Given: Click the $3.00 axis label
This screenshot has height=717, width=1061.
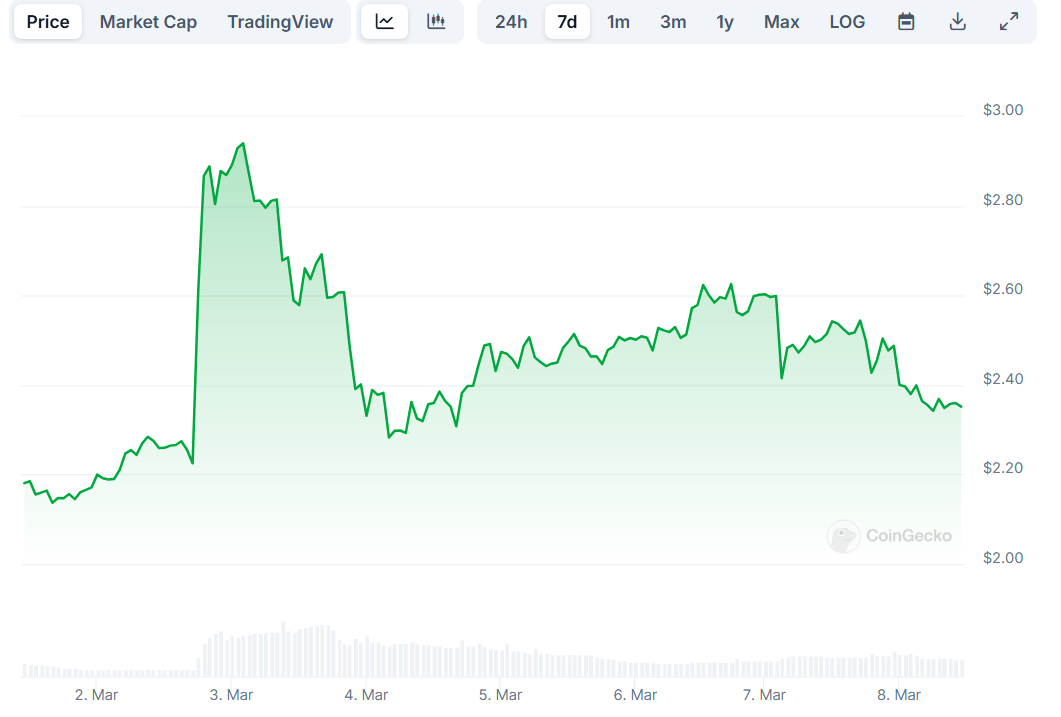Looking at the screenshot, I should (1003, 110).
